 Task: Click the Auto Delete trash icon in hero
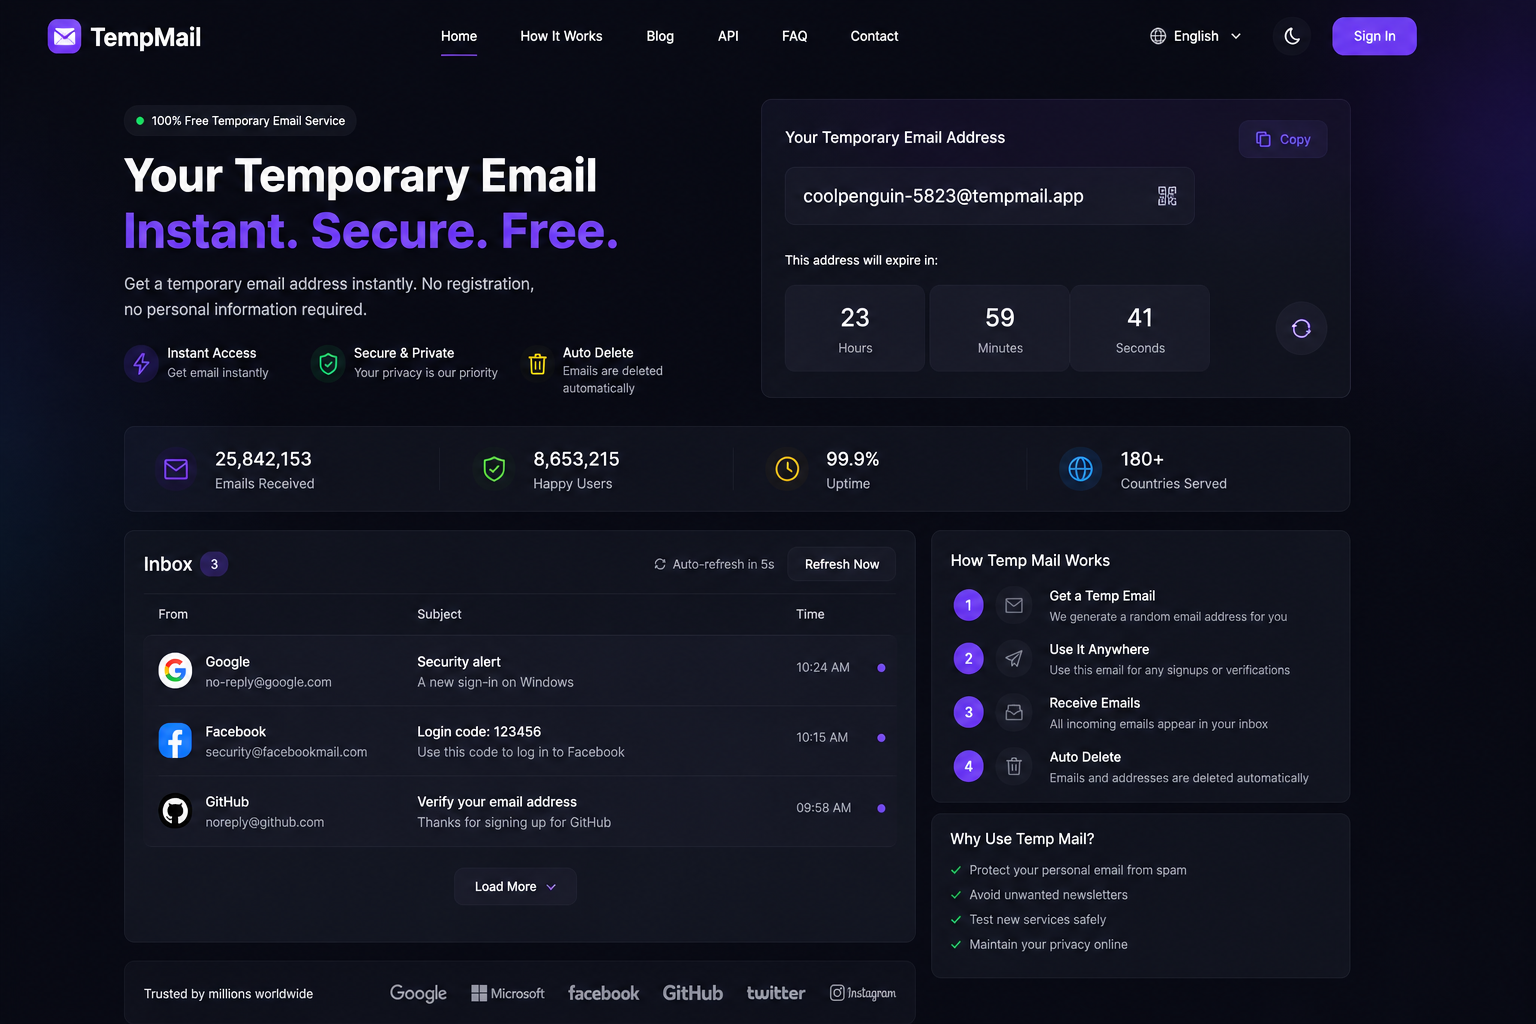click(x=537, y=363)
